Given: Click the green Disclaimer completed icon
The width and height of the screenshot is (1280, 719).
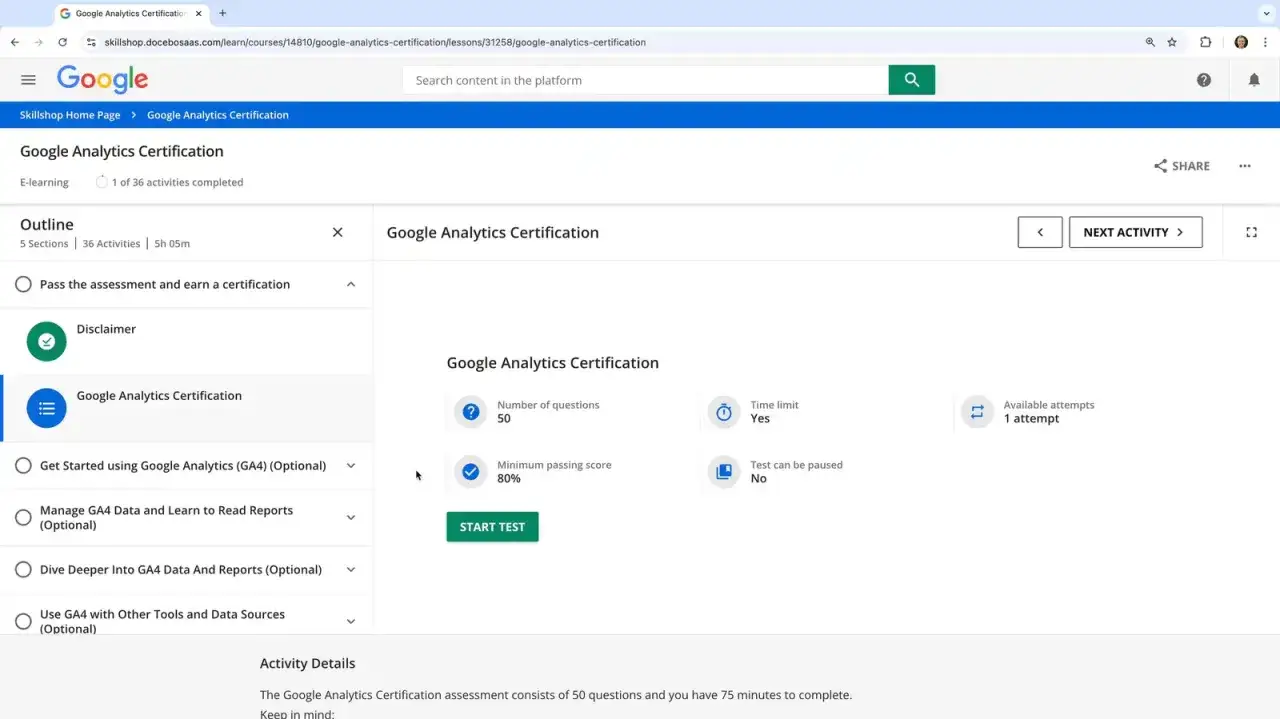Looking at the screenshot, I should click(x=46, y=341).
